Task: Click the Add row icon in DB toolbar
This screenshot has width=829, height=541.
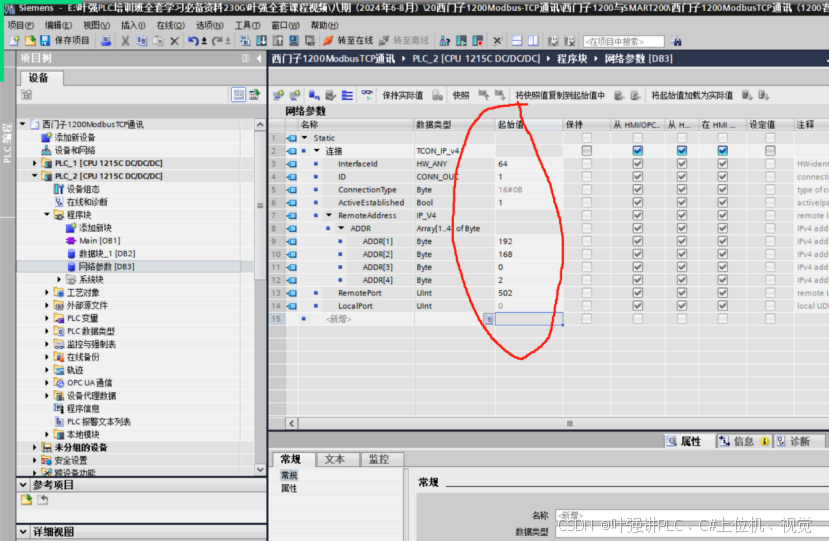Action: 295,95
